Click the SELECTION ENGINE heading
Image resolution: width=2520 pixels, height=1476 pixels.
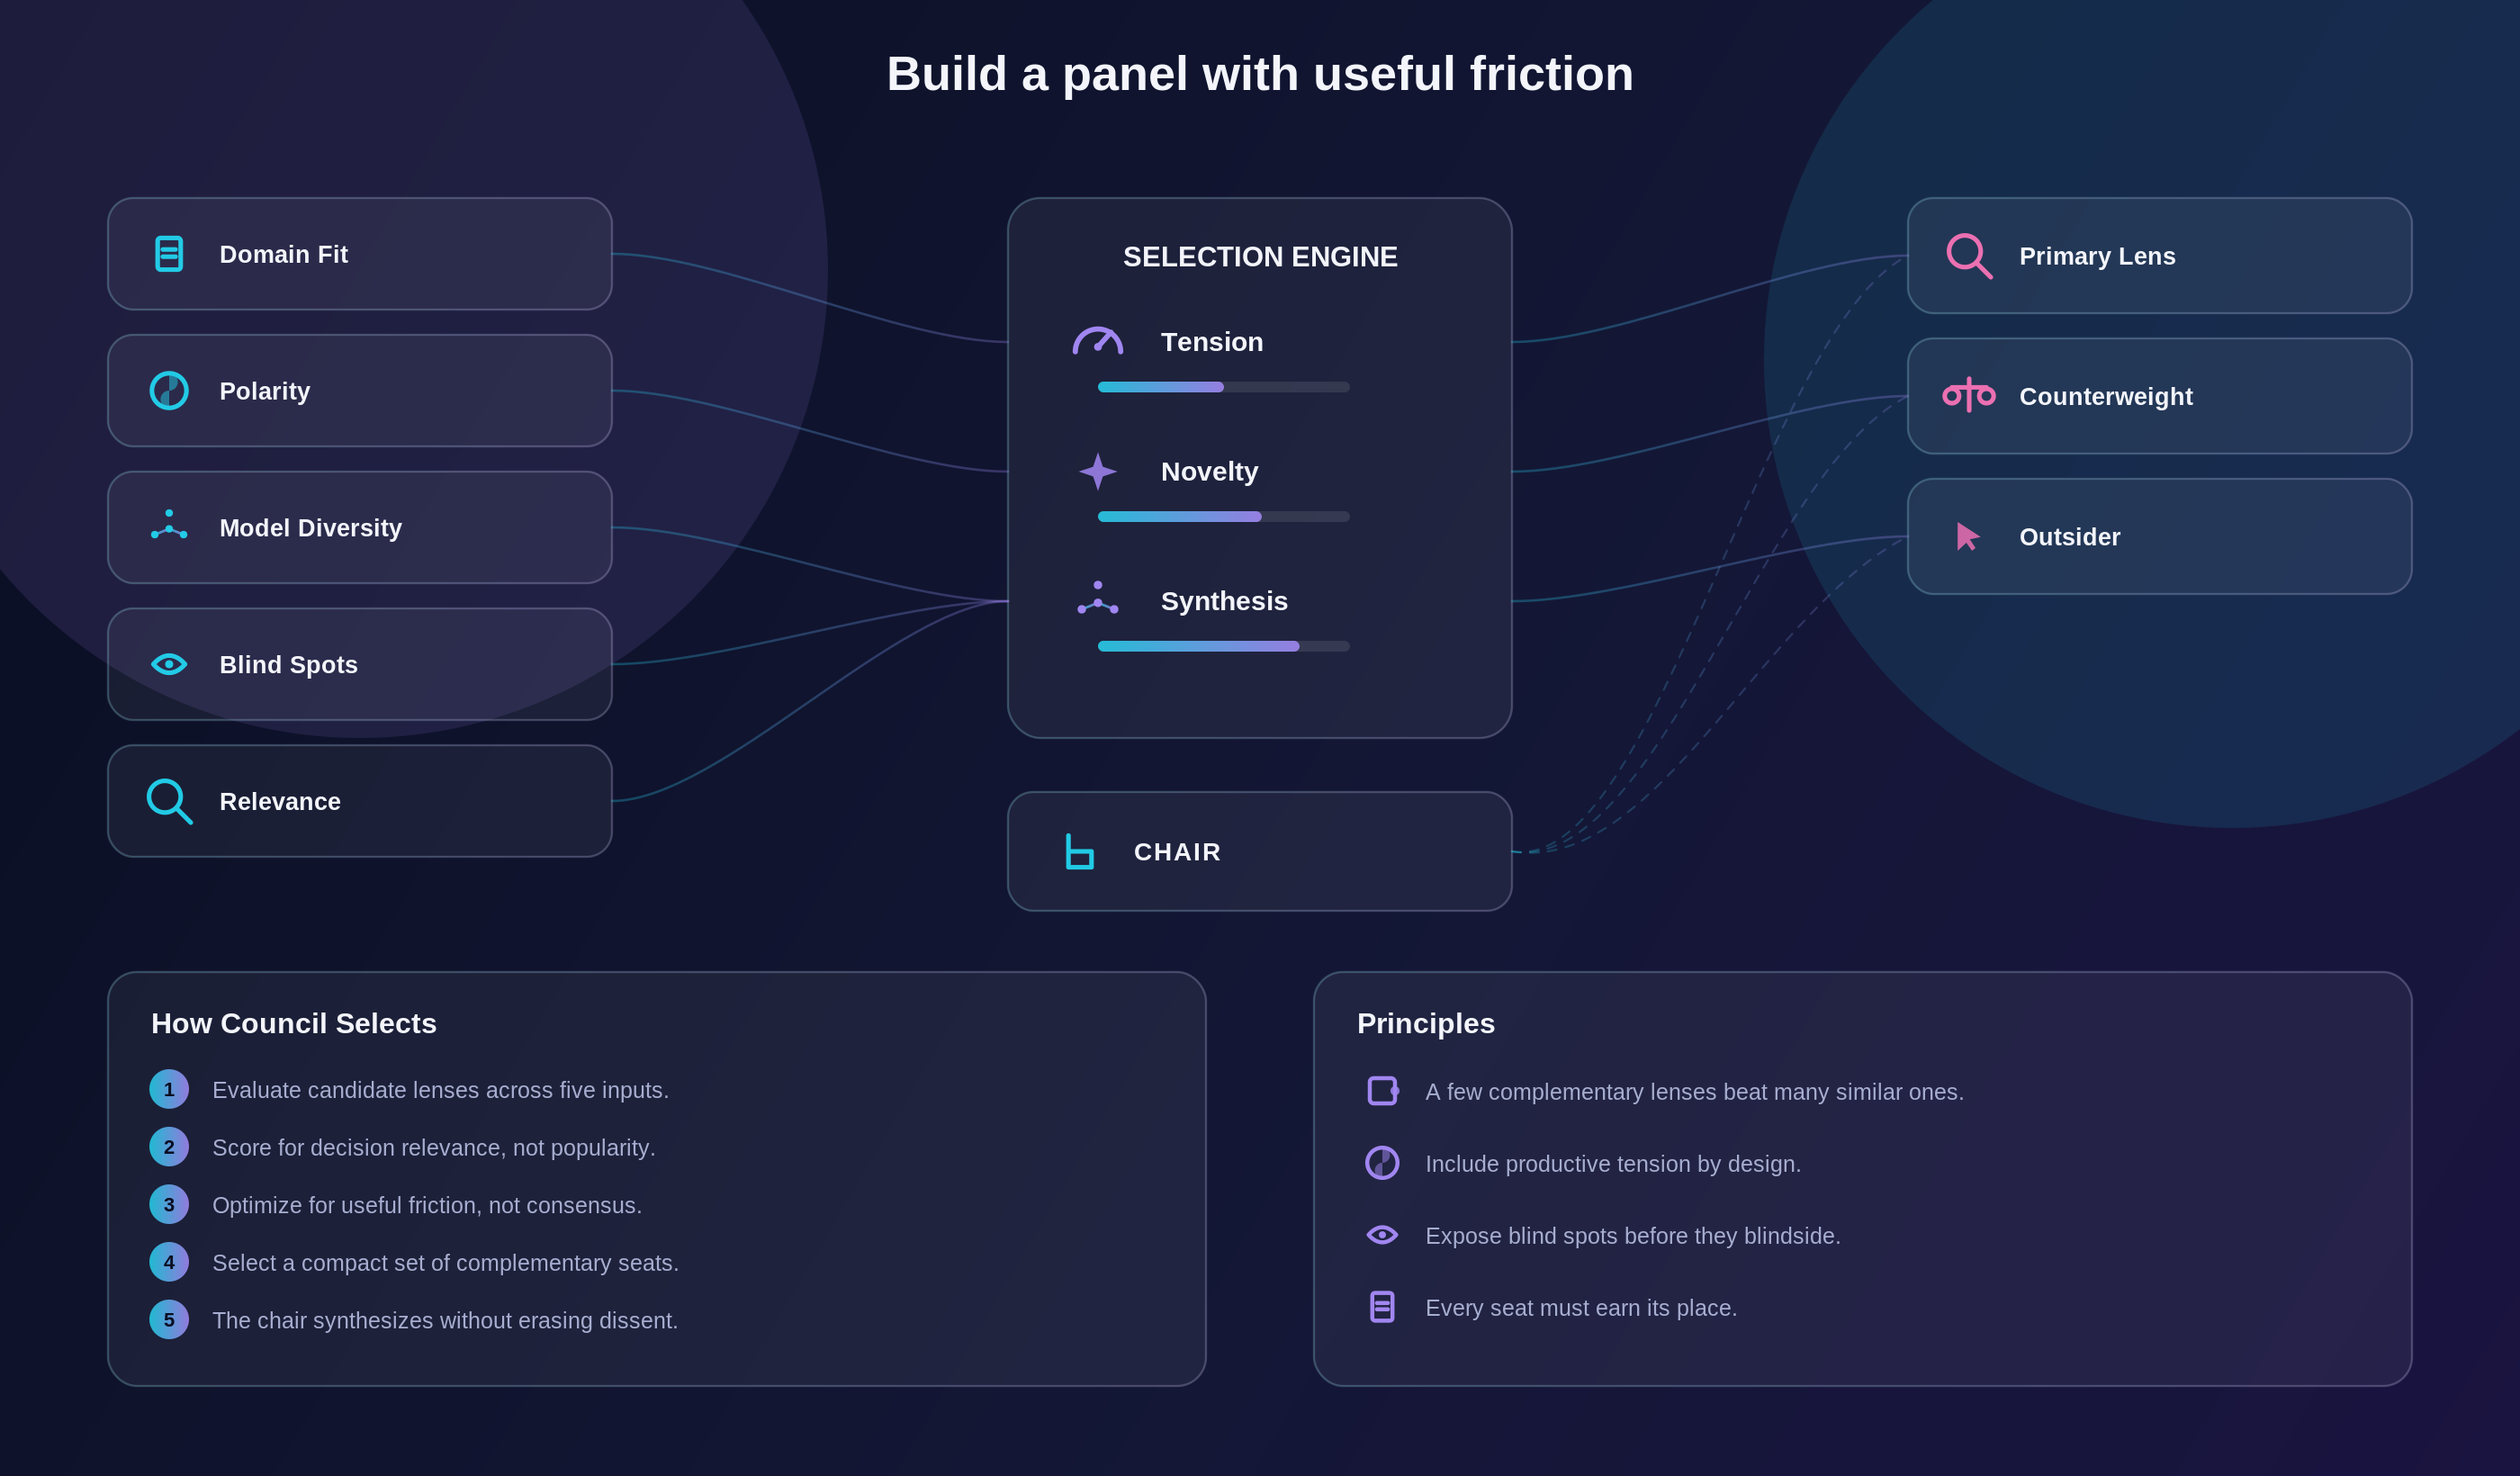(x=1260, y=257)
